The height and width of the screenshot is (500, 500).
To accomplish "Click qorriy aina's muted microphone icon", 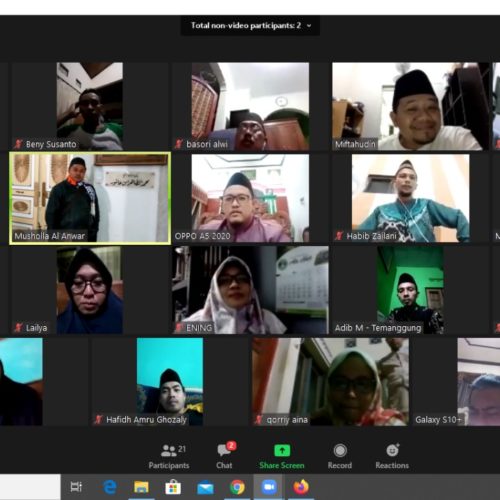I will (x=259, y=419).
